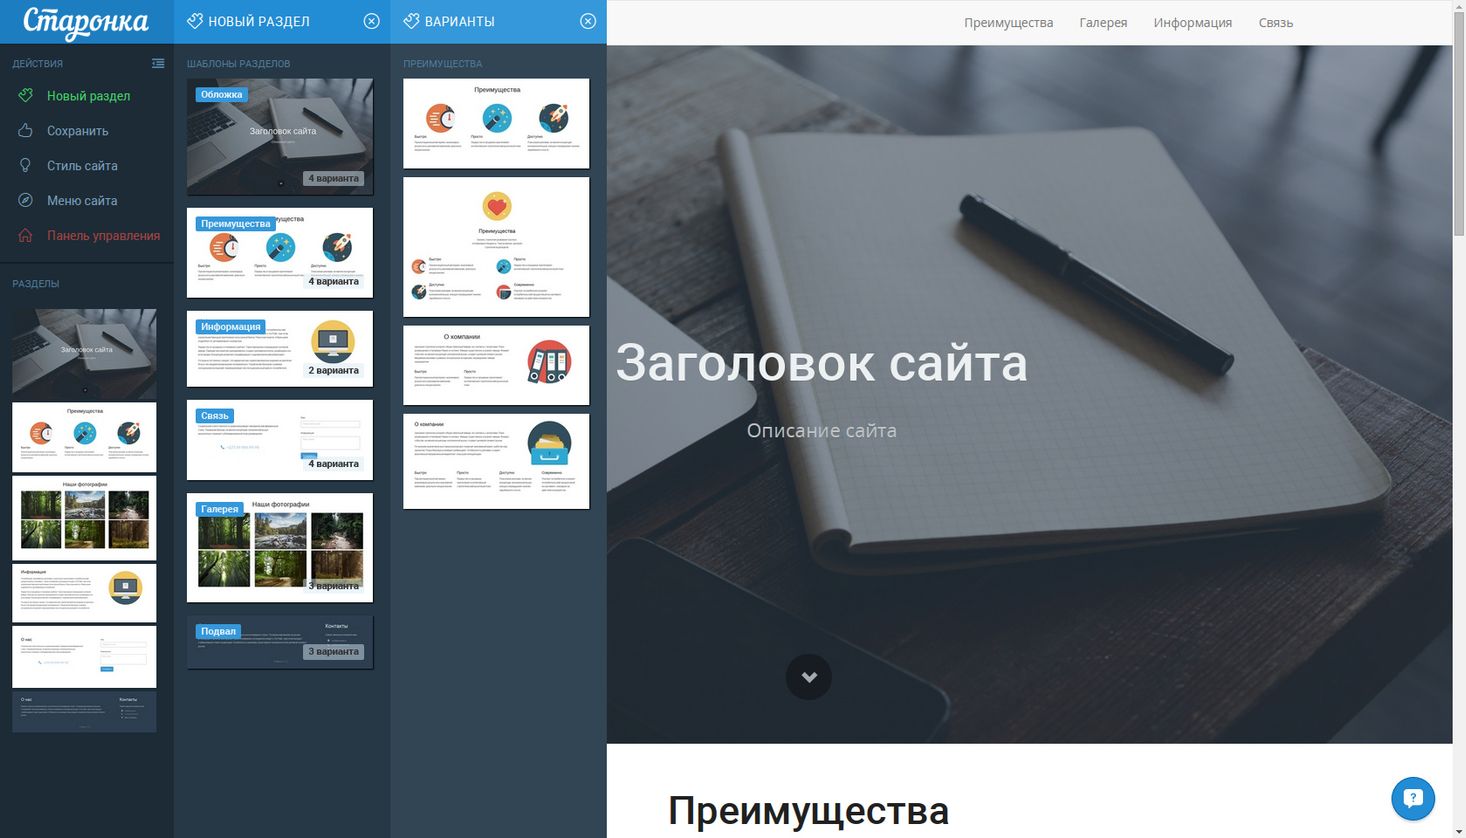Click the Заголовок сайта heading text
This screenshot has height=838, width=1466.
[821, 363]
